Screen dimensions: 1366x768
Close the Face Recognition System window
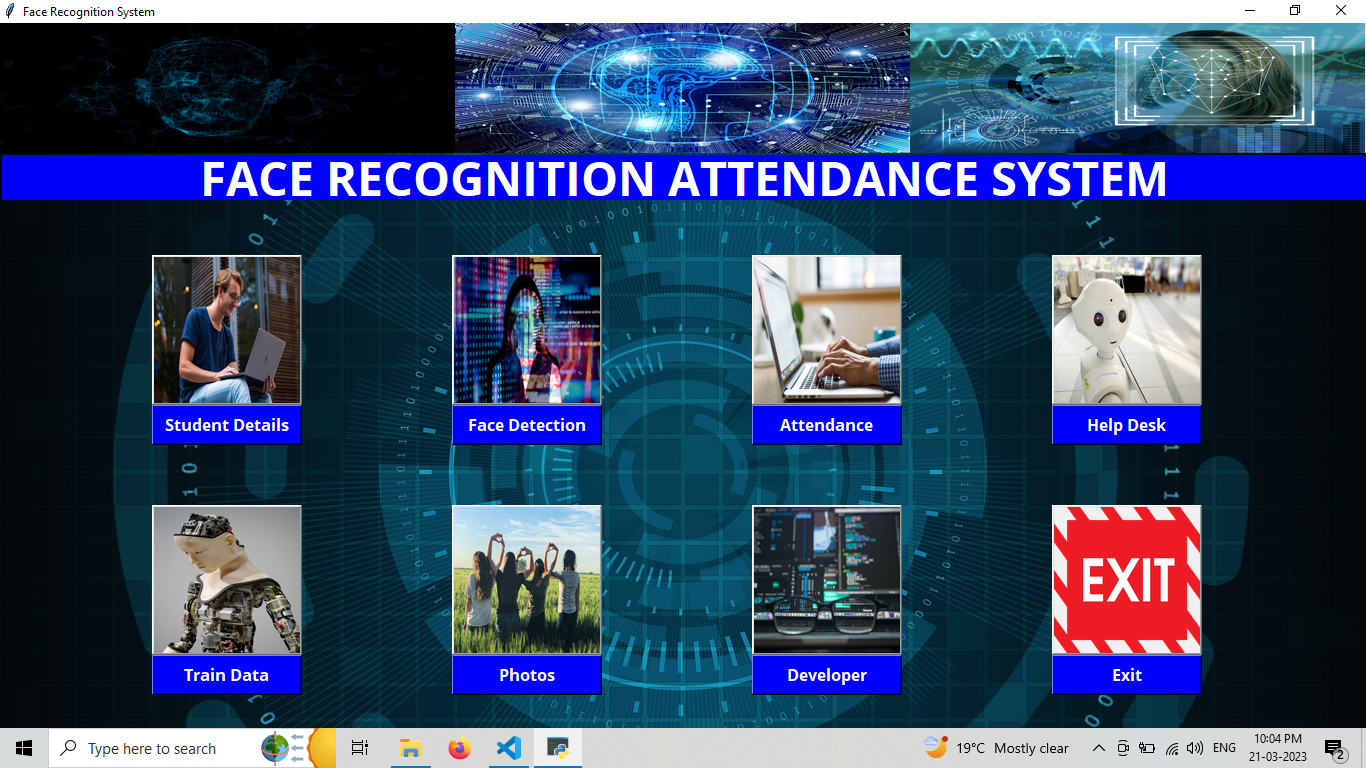(1342, 11)
